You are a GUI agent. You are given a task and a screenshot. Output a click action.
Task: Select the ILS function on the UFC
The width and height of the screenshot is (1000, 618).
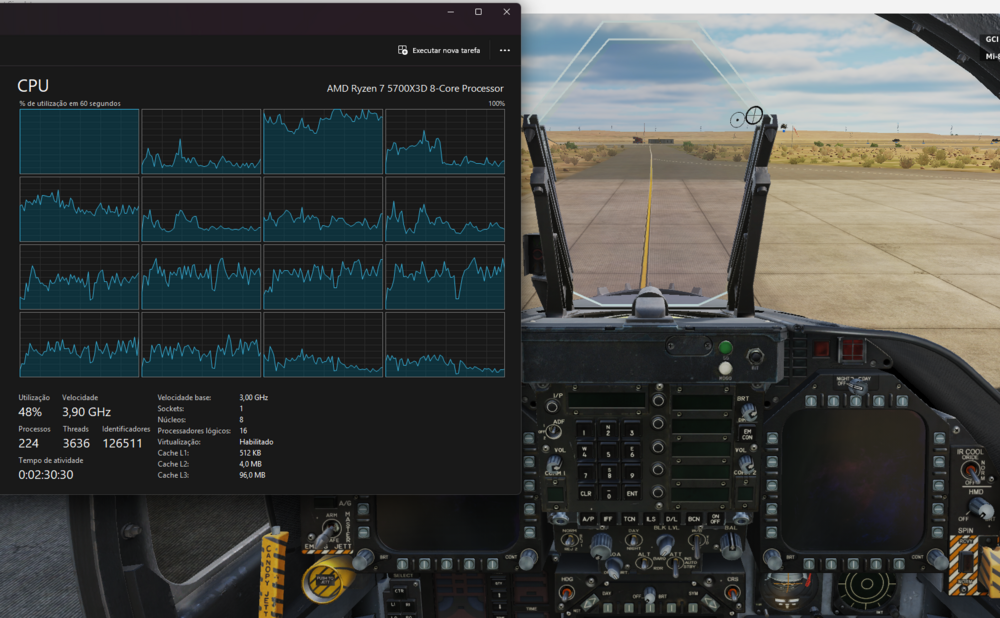click(x=651, y=519)
